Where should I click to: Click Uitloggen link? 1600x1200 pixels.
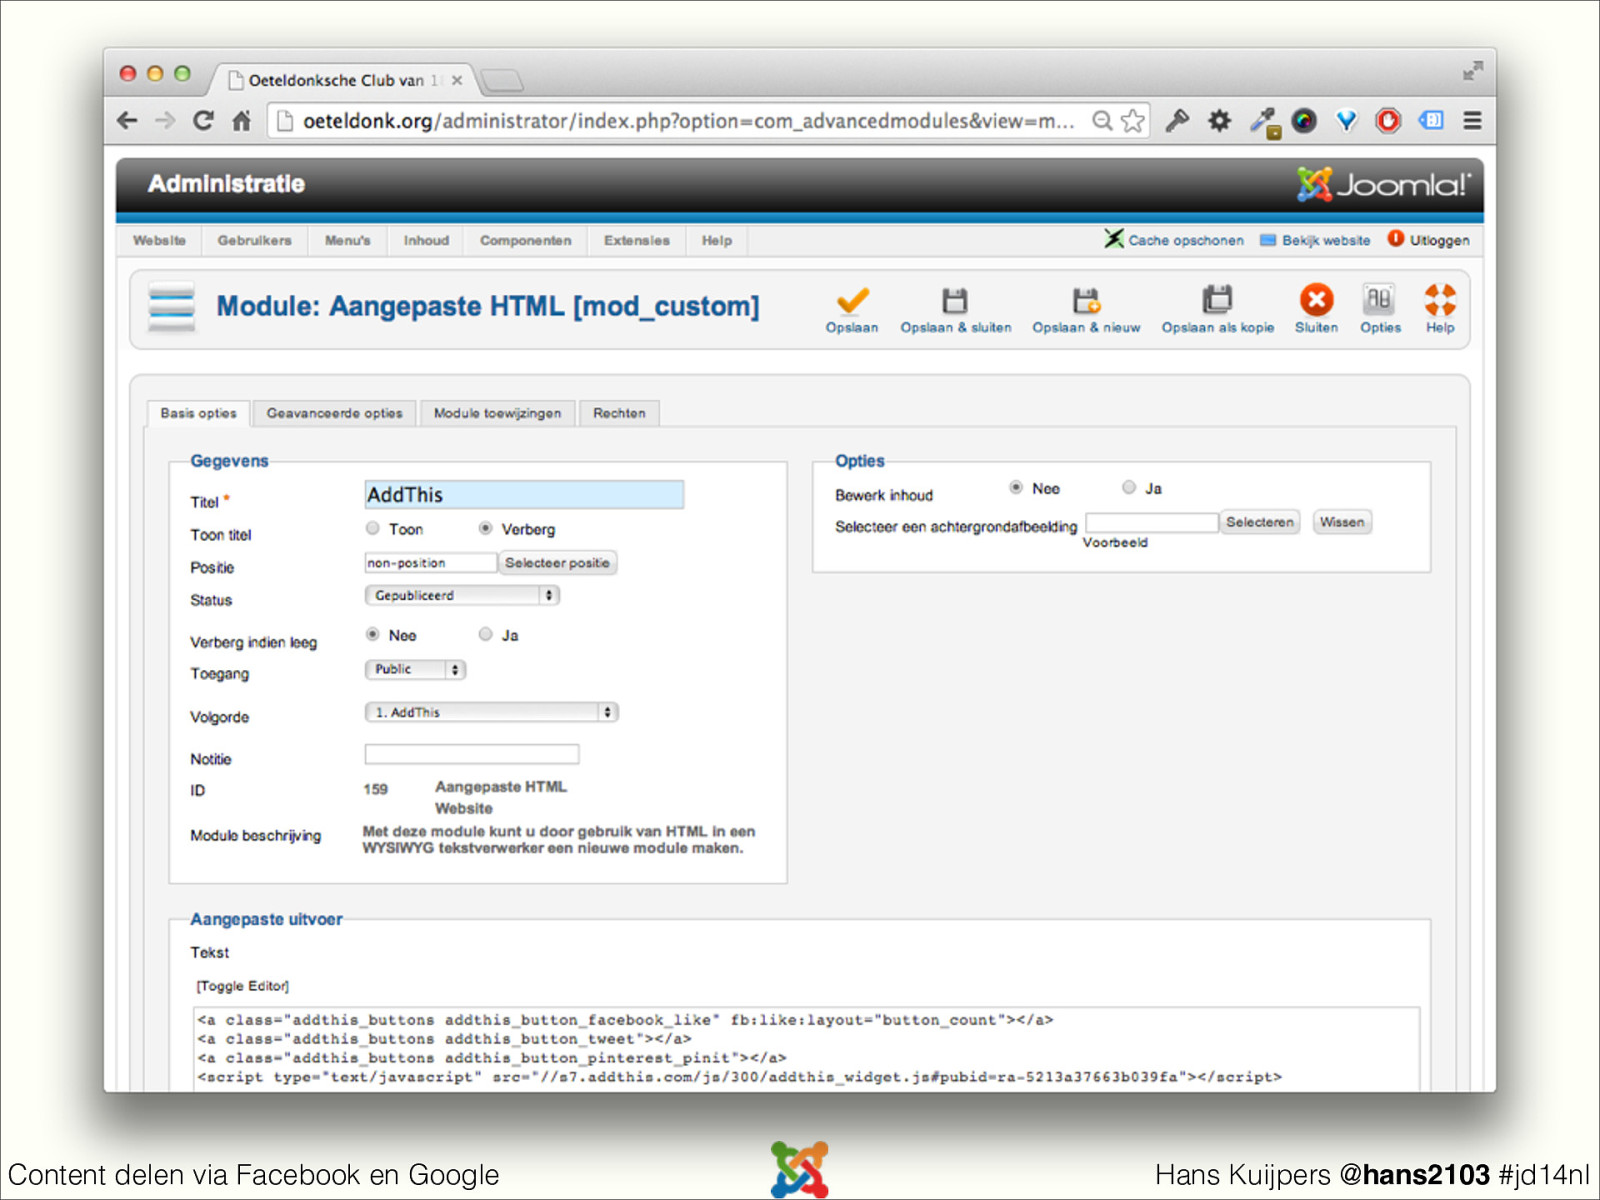pyautogui.click(x=1428, y=240)
